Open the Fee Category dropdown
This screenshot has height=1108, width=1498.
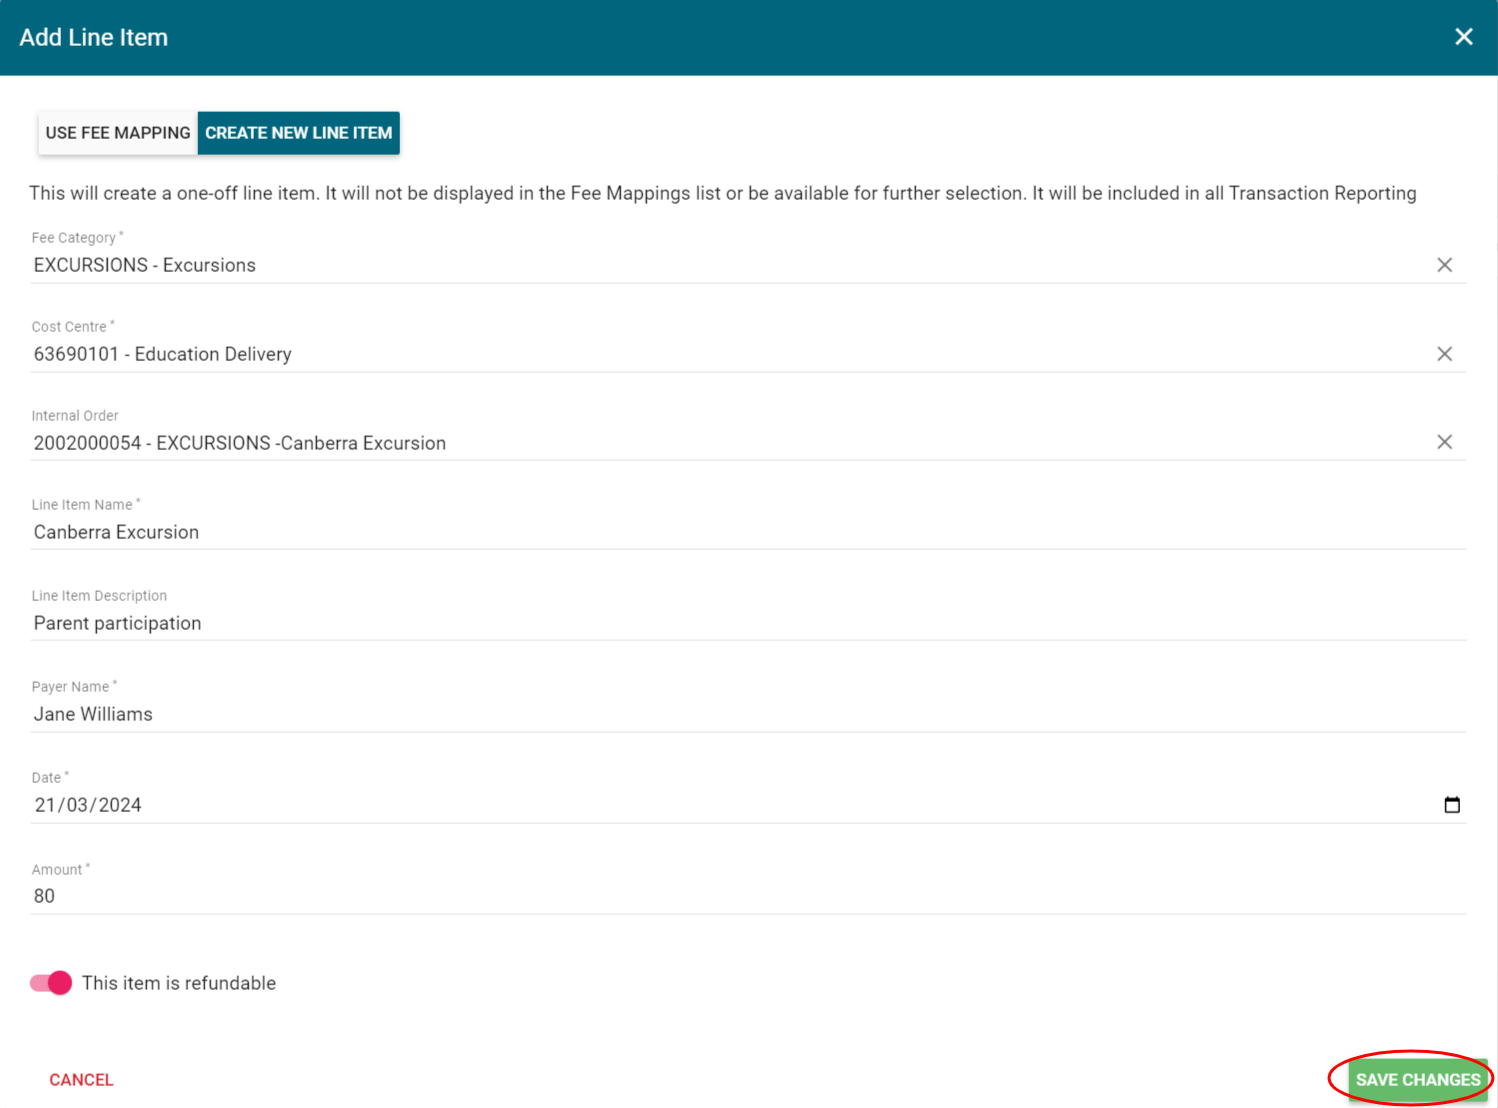pyautogui.click(x=700, y=265)
